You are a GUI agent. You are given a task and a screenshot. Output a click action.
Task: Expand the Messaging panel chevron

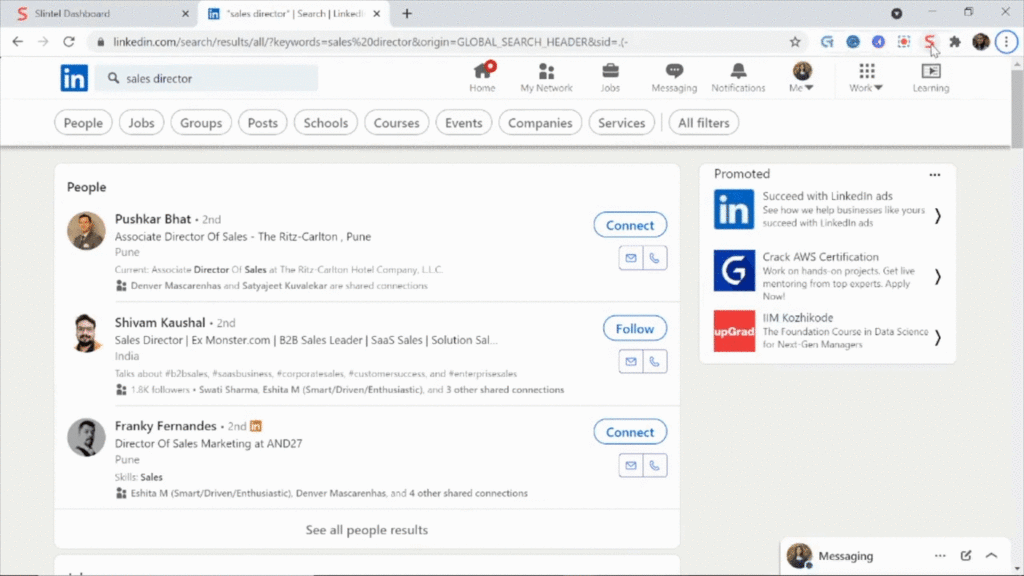(991, 556)
